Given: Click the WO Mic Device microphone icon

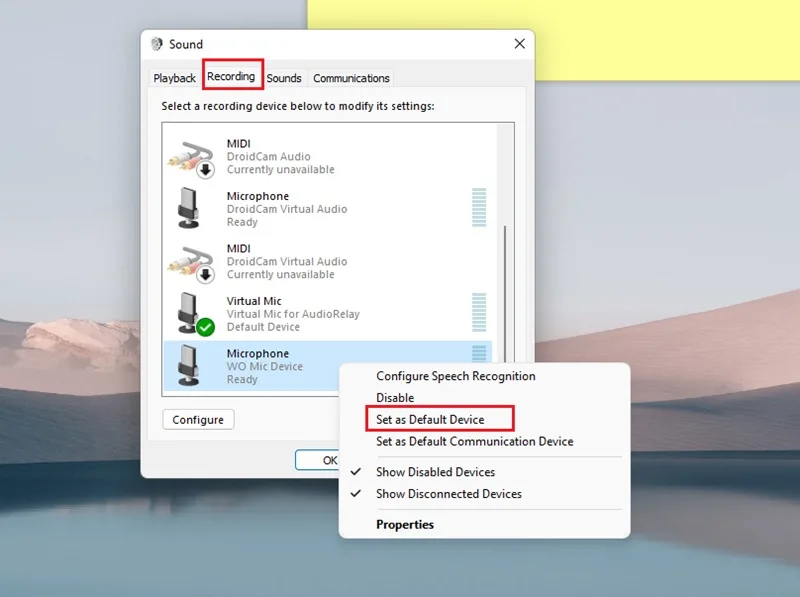Looking at the screenshot, I should [x=188, y=365].
